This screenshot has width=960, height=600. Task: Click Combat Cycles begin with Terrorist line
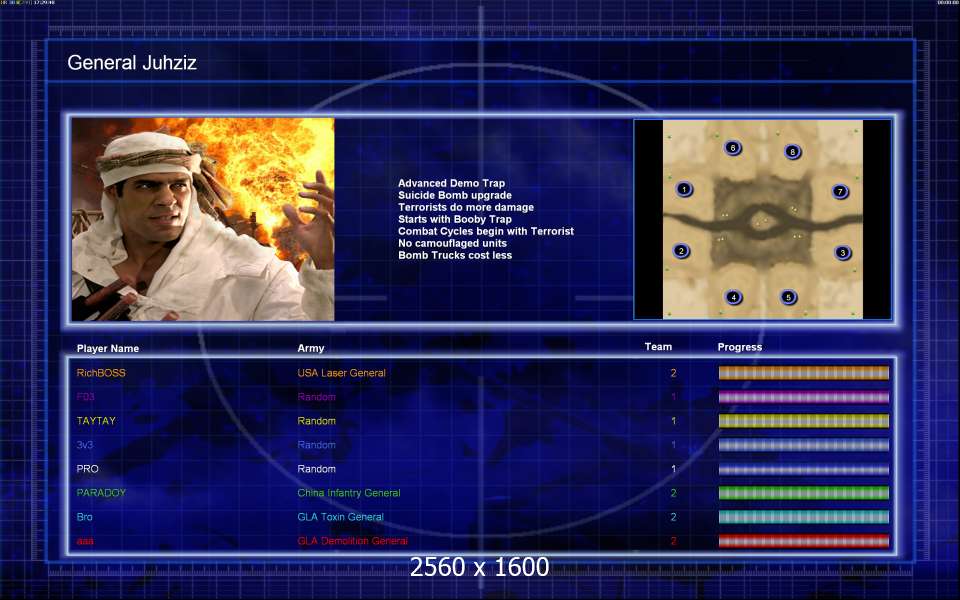click(486, 231)
